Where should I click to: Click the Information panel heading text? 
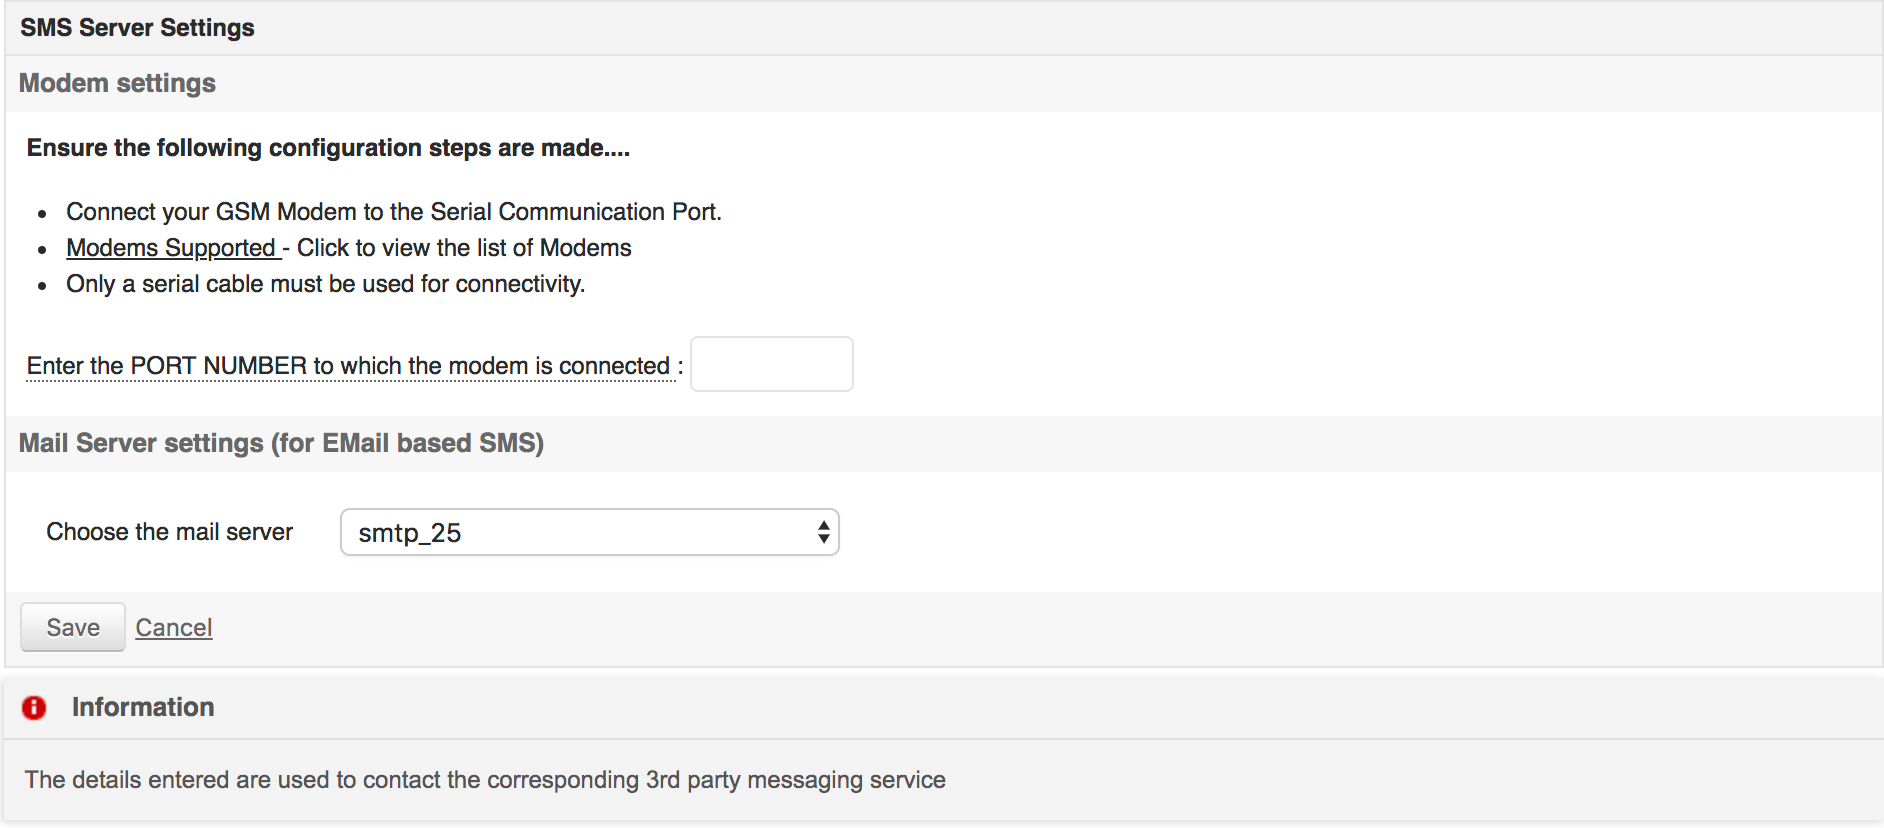point(143,707)
